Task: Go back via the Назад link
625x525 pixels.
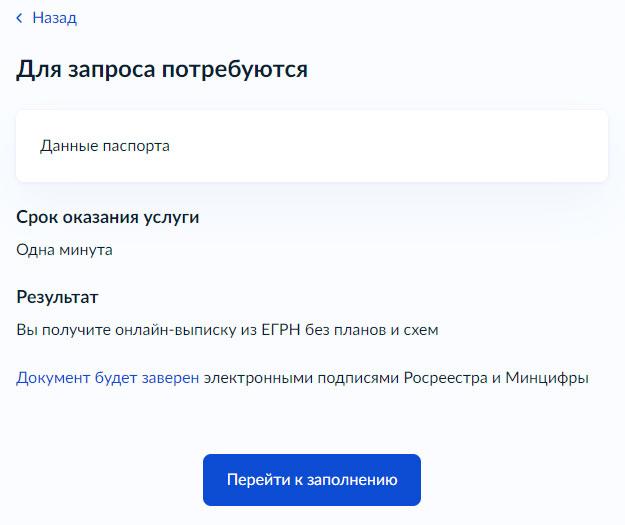Action: (x=54, y=18)
